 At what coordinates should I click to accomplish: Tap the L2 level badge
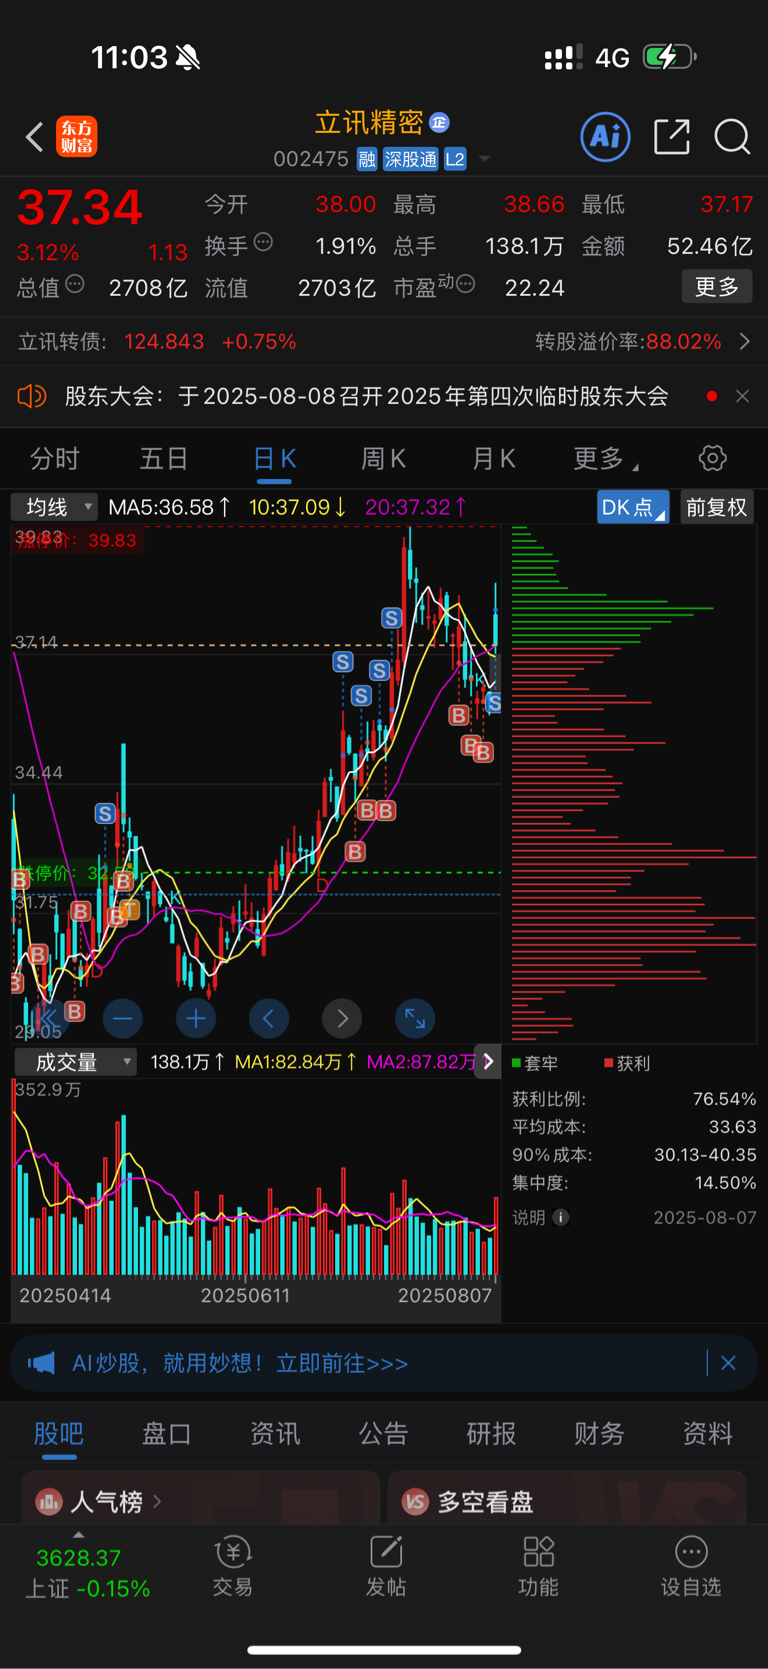(x=455, y=159)
